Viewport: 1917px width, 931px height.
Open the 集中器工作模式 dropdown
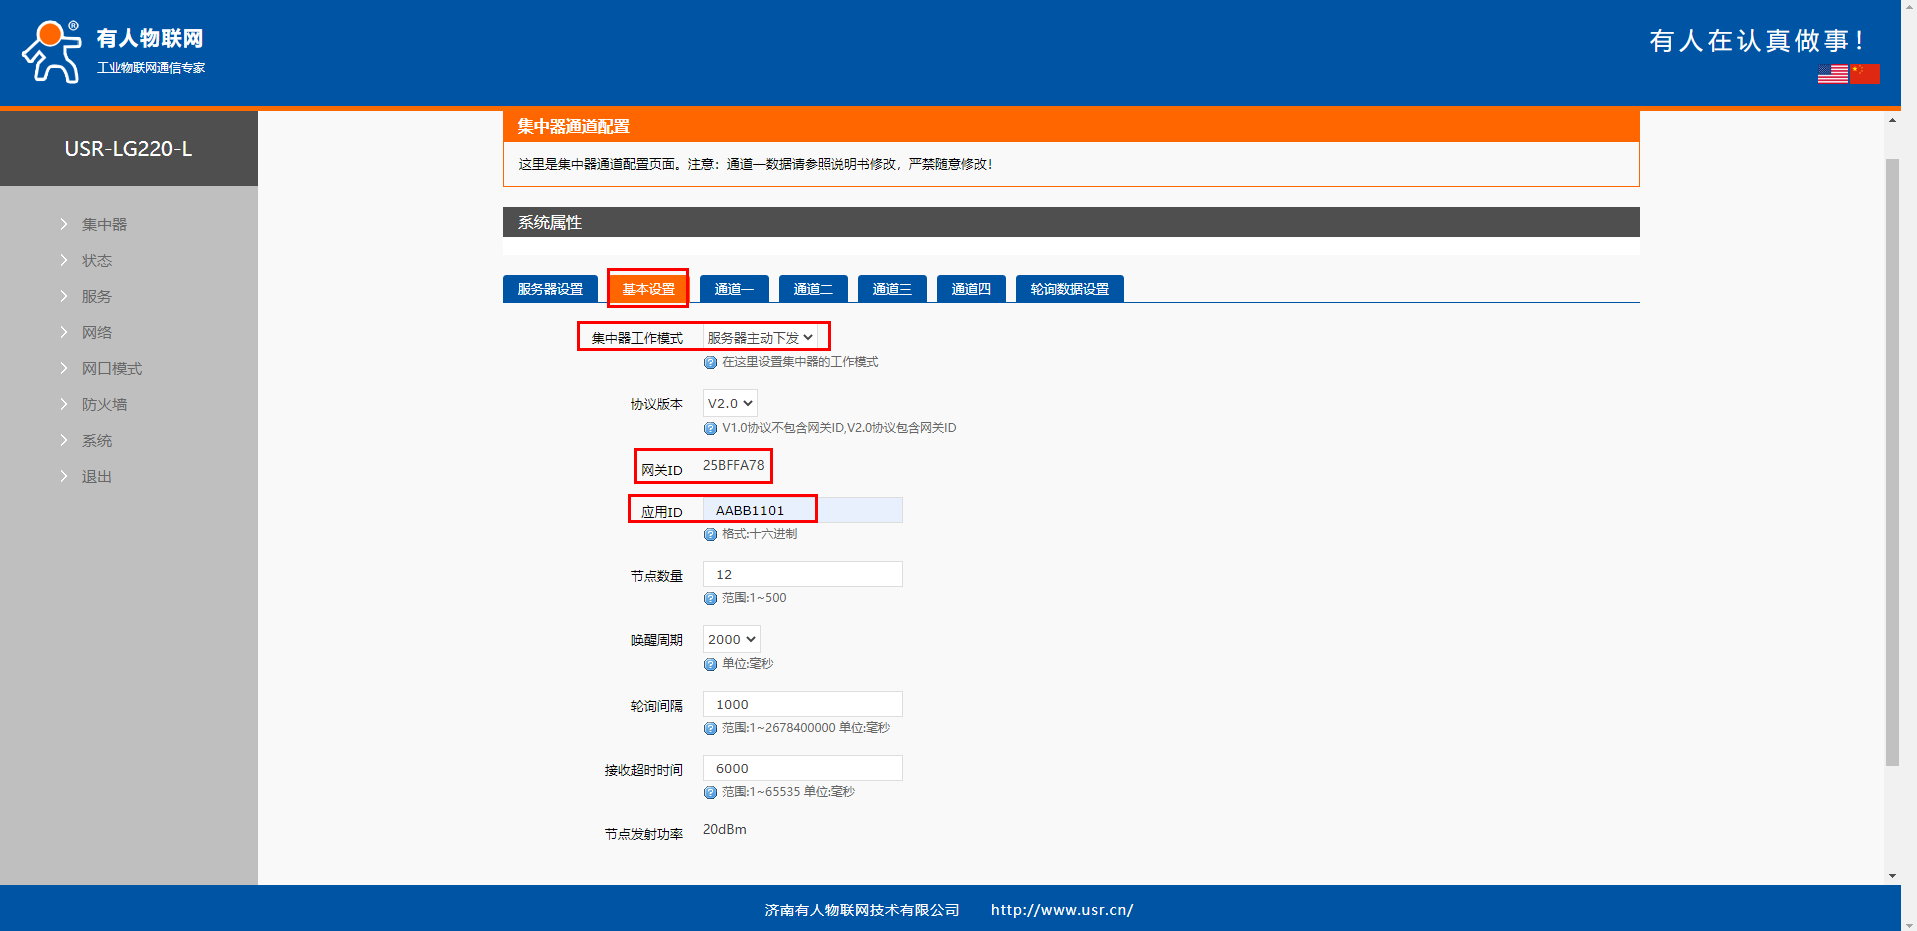[760, 338]
